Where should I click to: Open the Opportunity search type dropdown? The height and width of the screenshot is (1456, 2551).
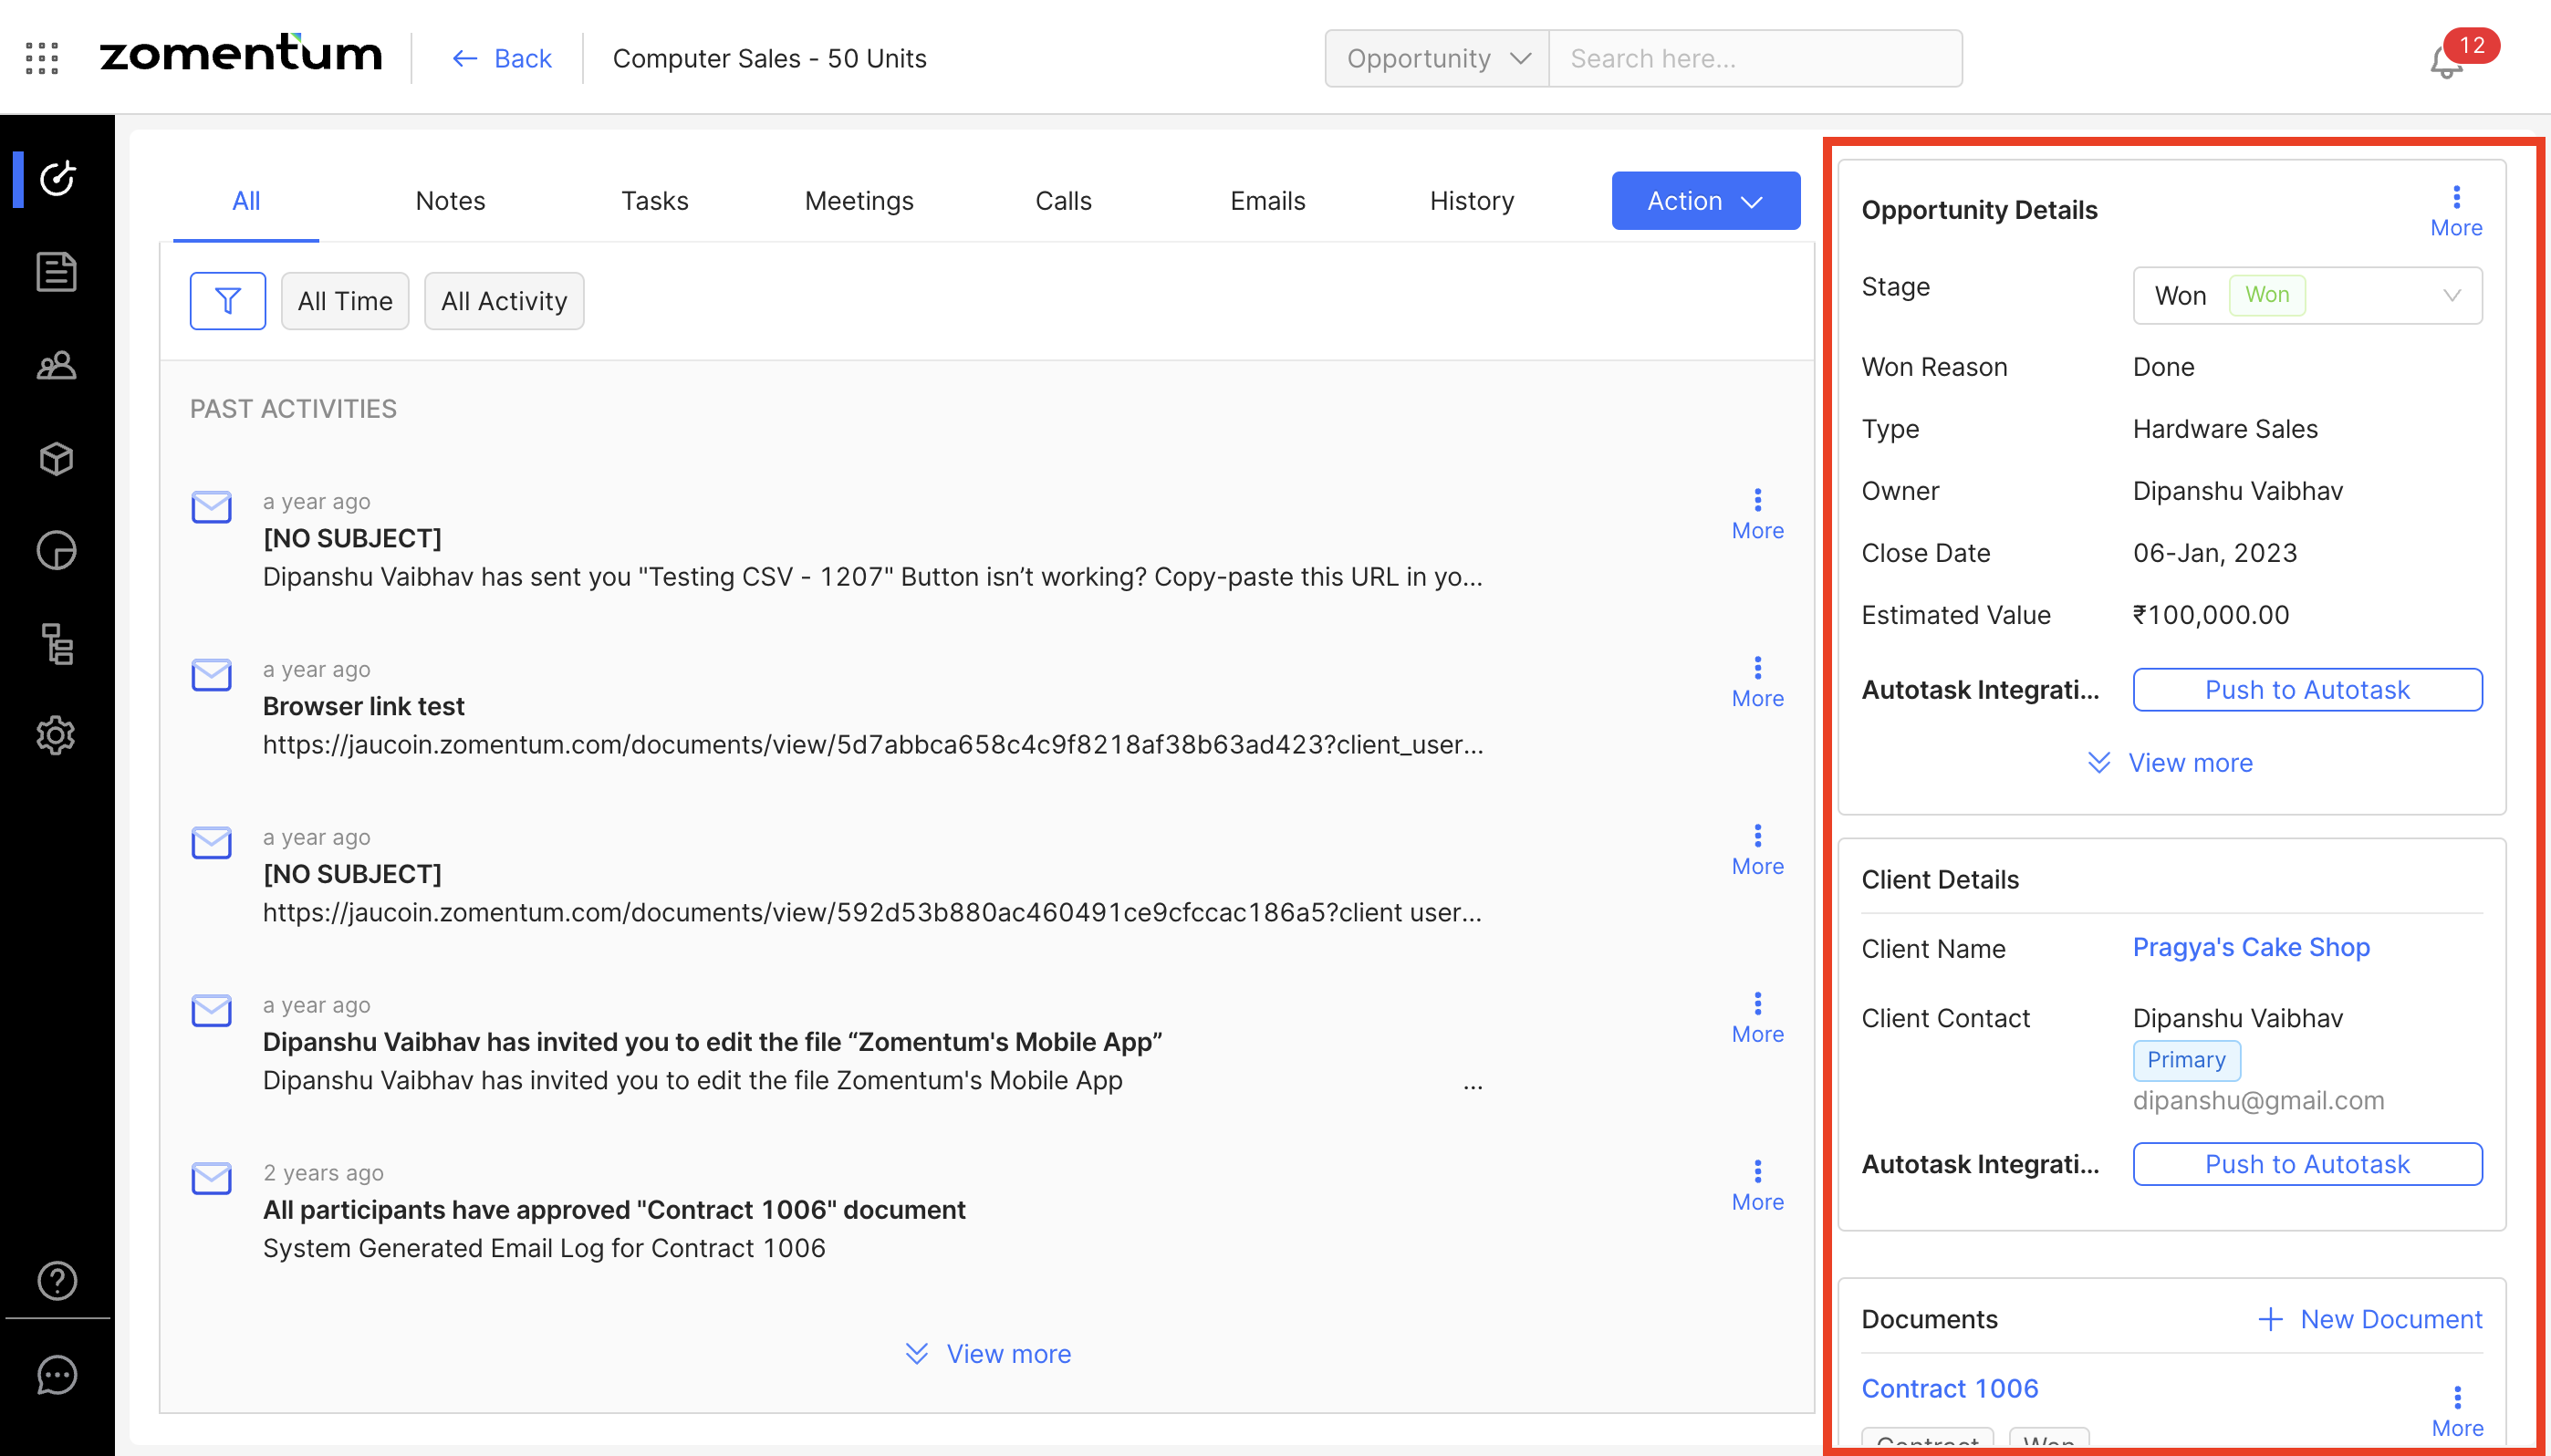(1436, 58)
